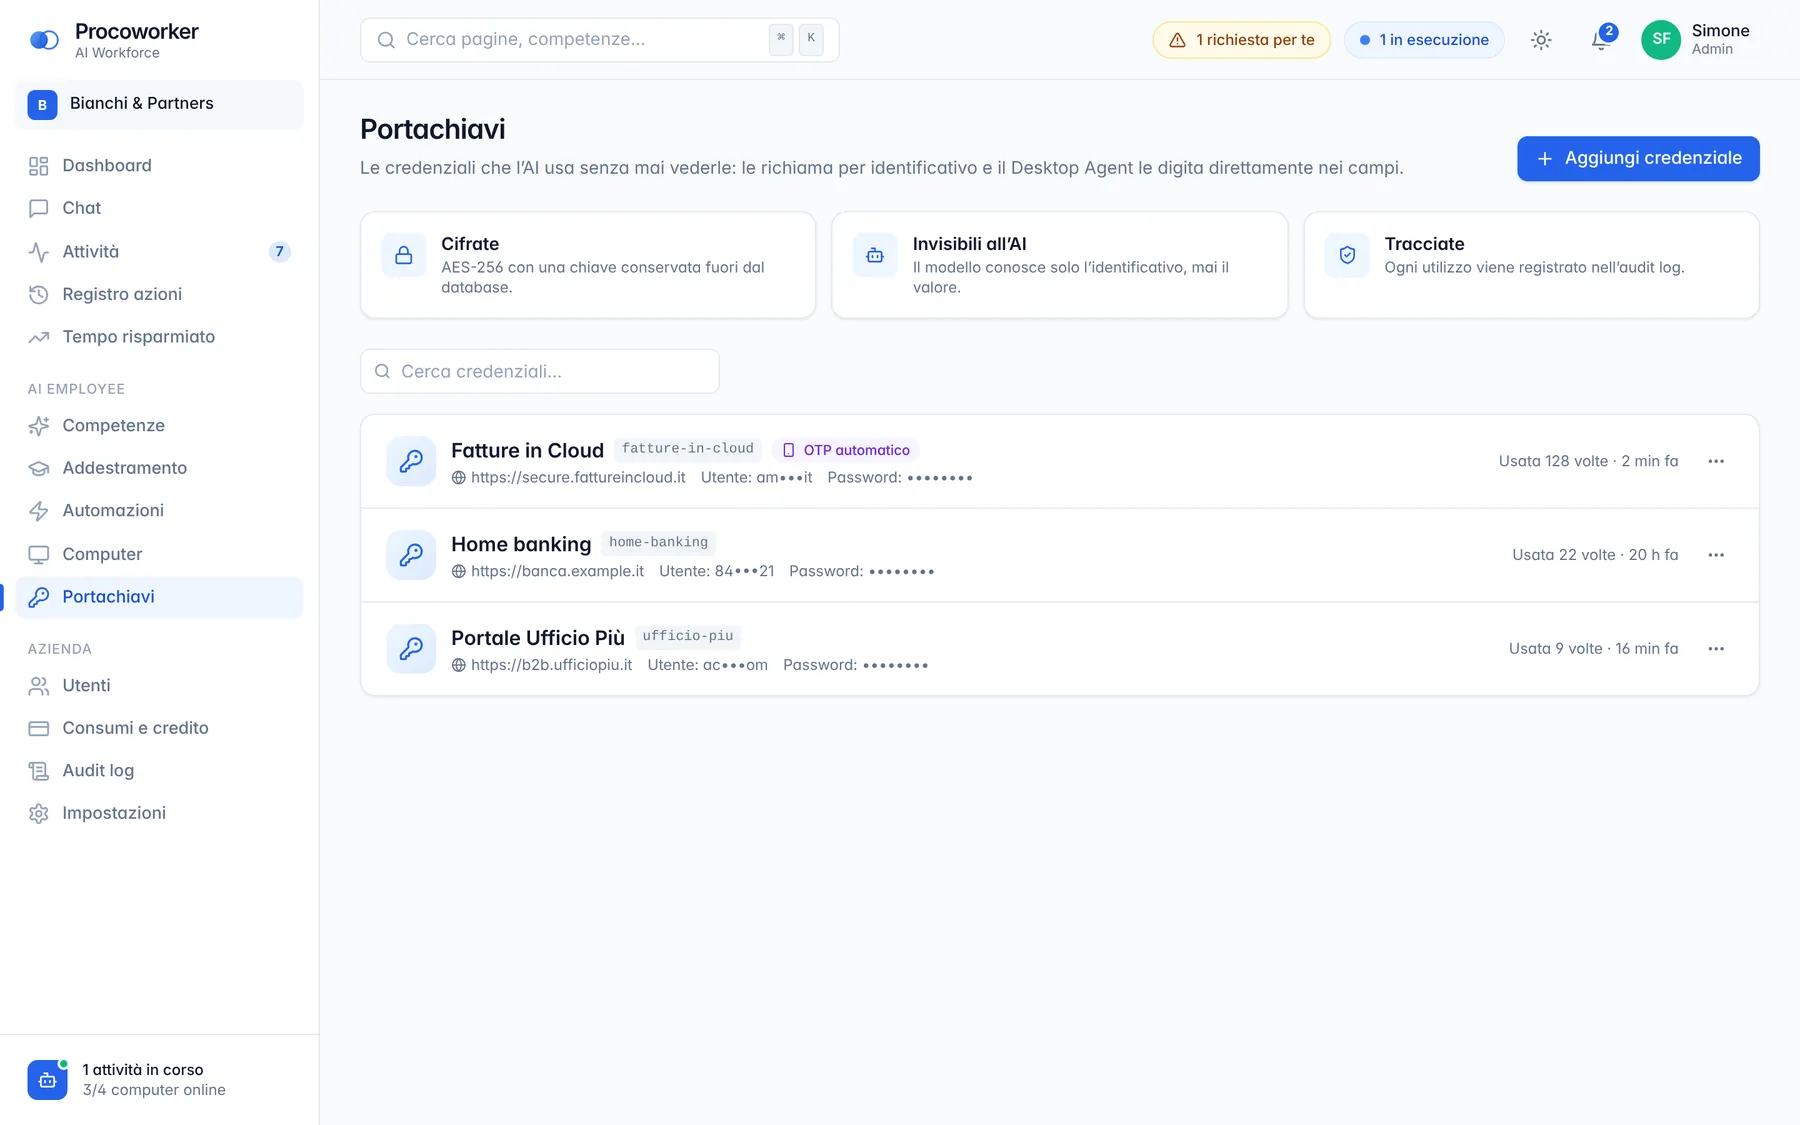Click the key icon for Fatture in Cloud
This screenshot has height=1125, width=1800.
pyautogui.click(x=411, y=461)
